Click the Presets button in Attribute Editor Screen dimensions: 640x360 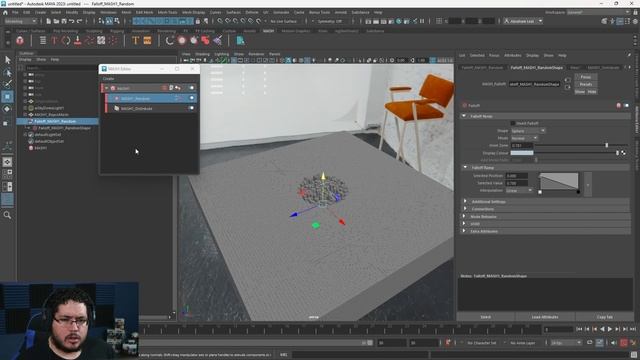coord(586,84)
